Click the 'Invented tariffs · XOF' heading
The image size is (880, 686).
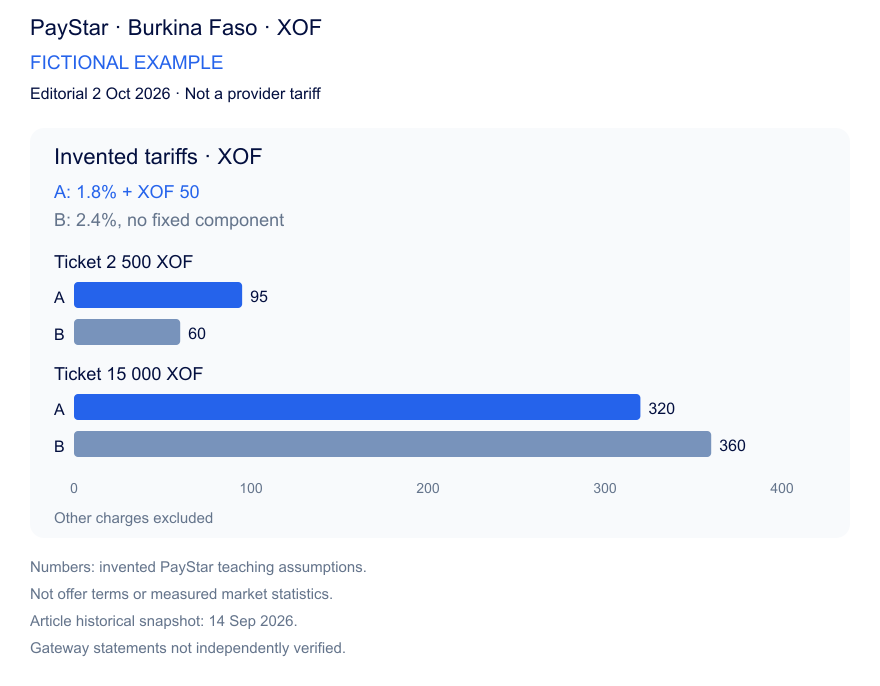click(158, 157)
